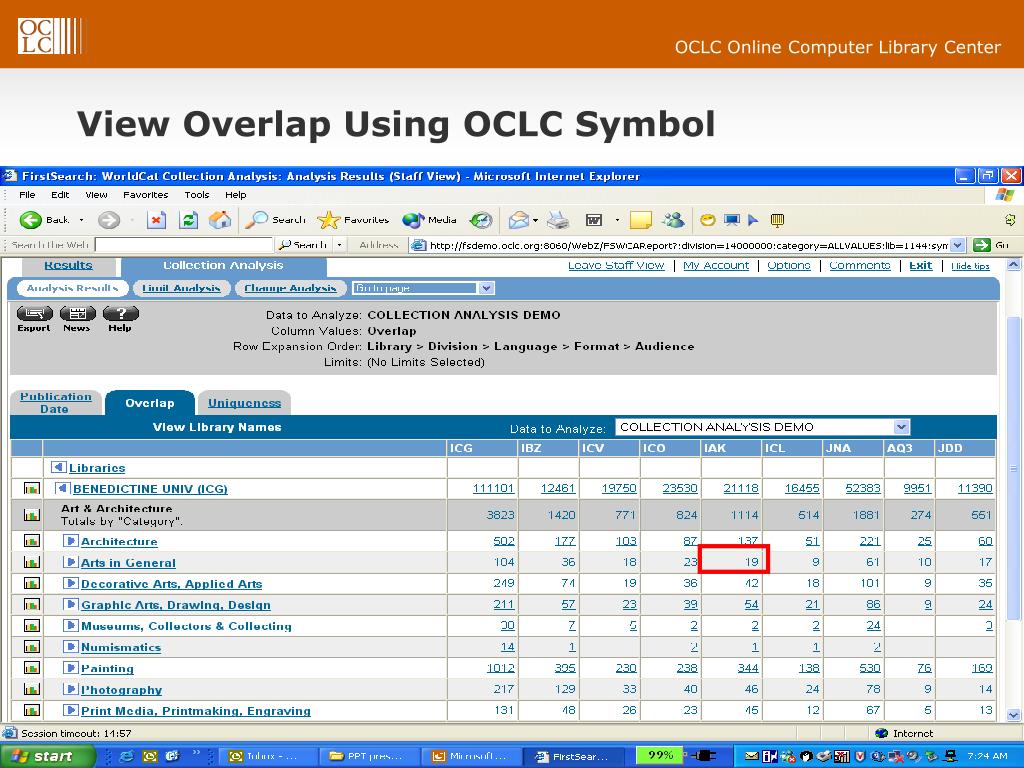Open the PPT pres... taskbar folder item
This screenshot has width=1024, height=768.
(368, 756)
